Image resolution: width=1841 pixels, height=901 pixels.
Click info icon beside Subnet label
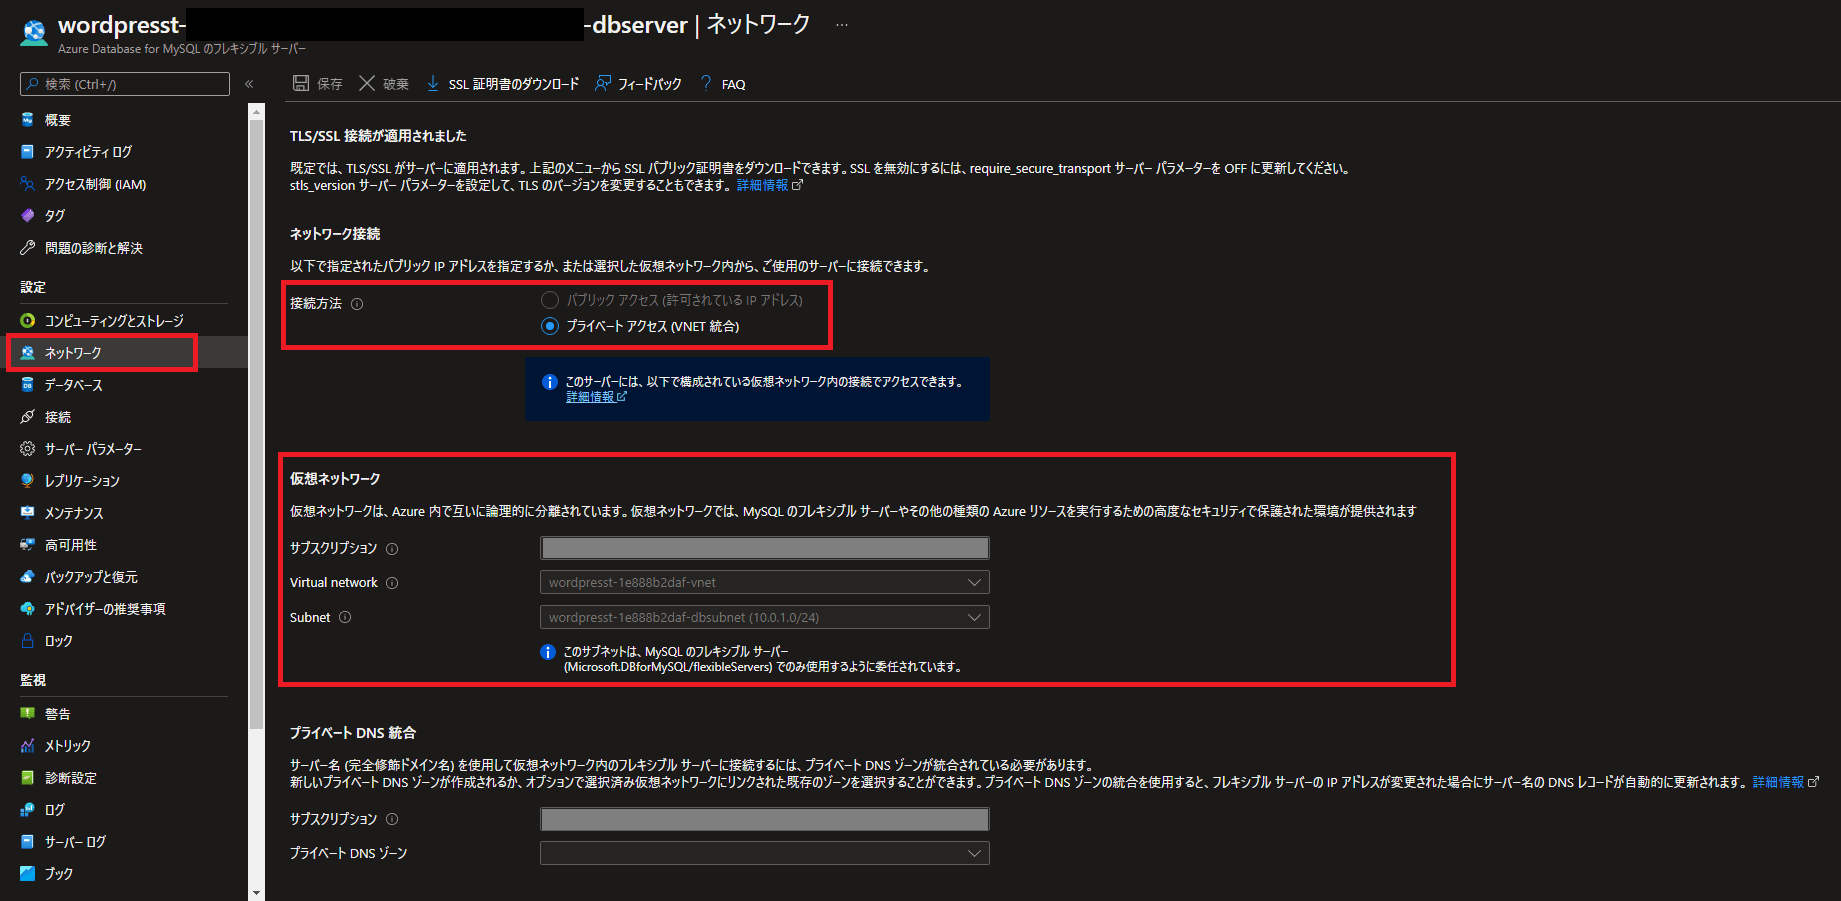(x=345, y=617)
